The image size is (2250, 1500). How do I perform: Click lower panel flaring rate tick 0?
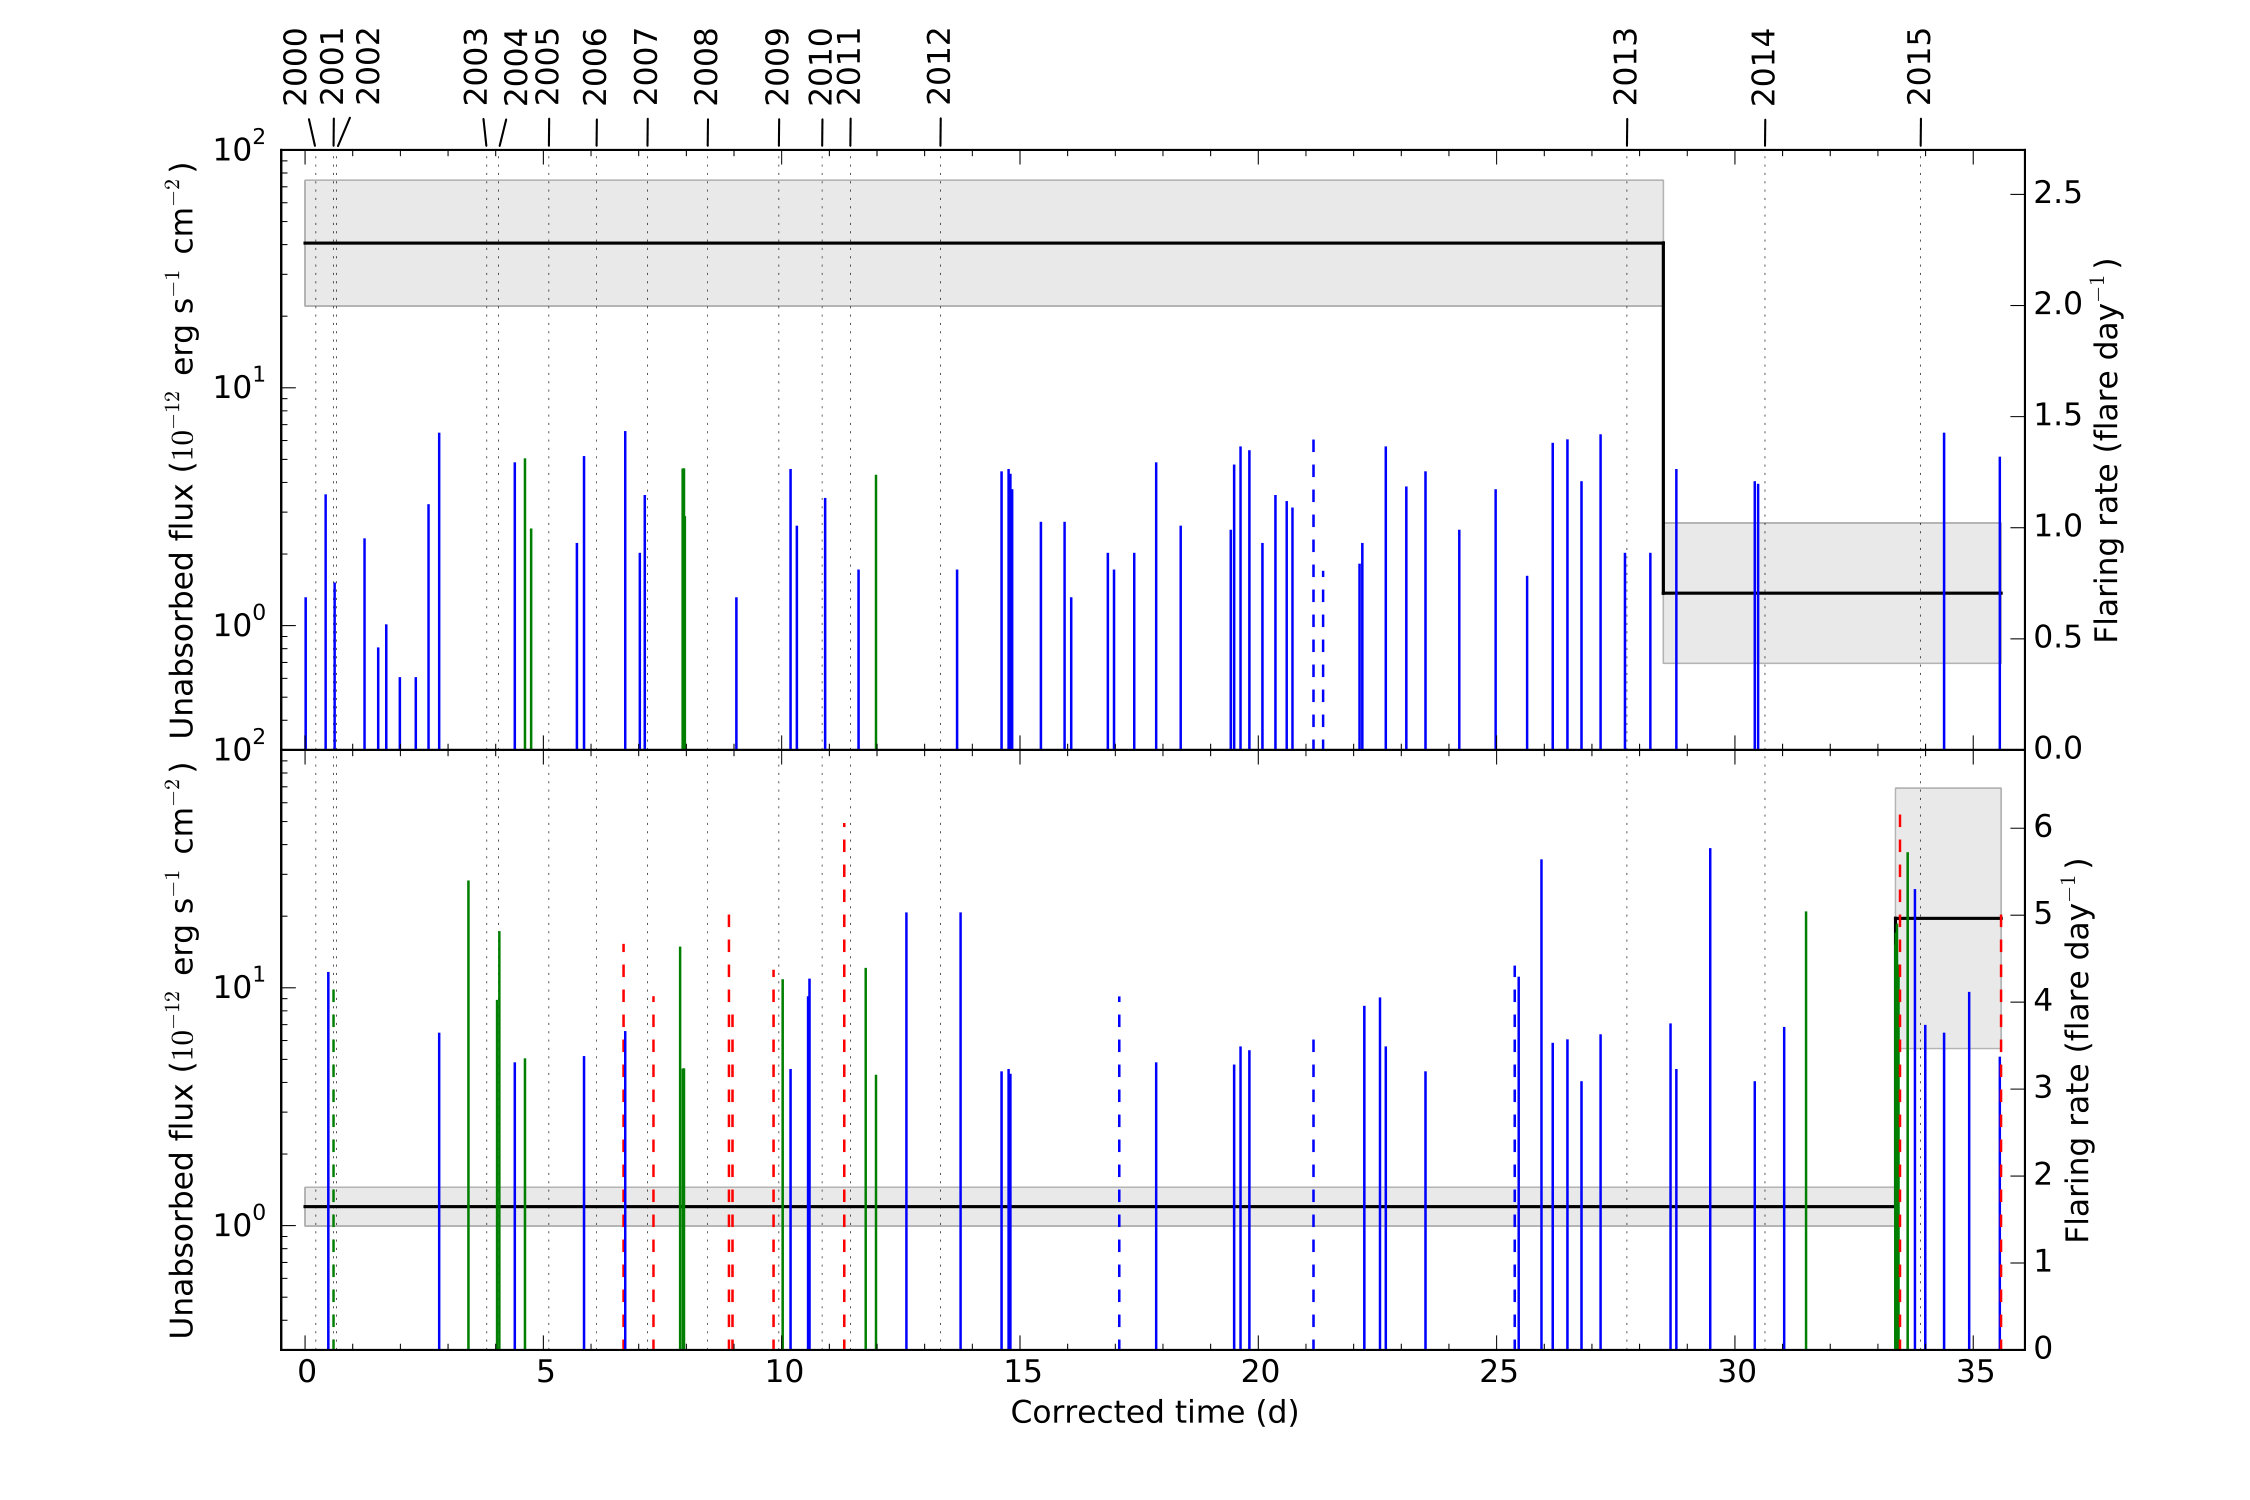pyautogui.click(x=2043, y=1348)
